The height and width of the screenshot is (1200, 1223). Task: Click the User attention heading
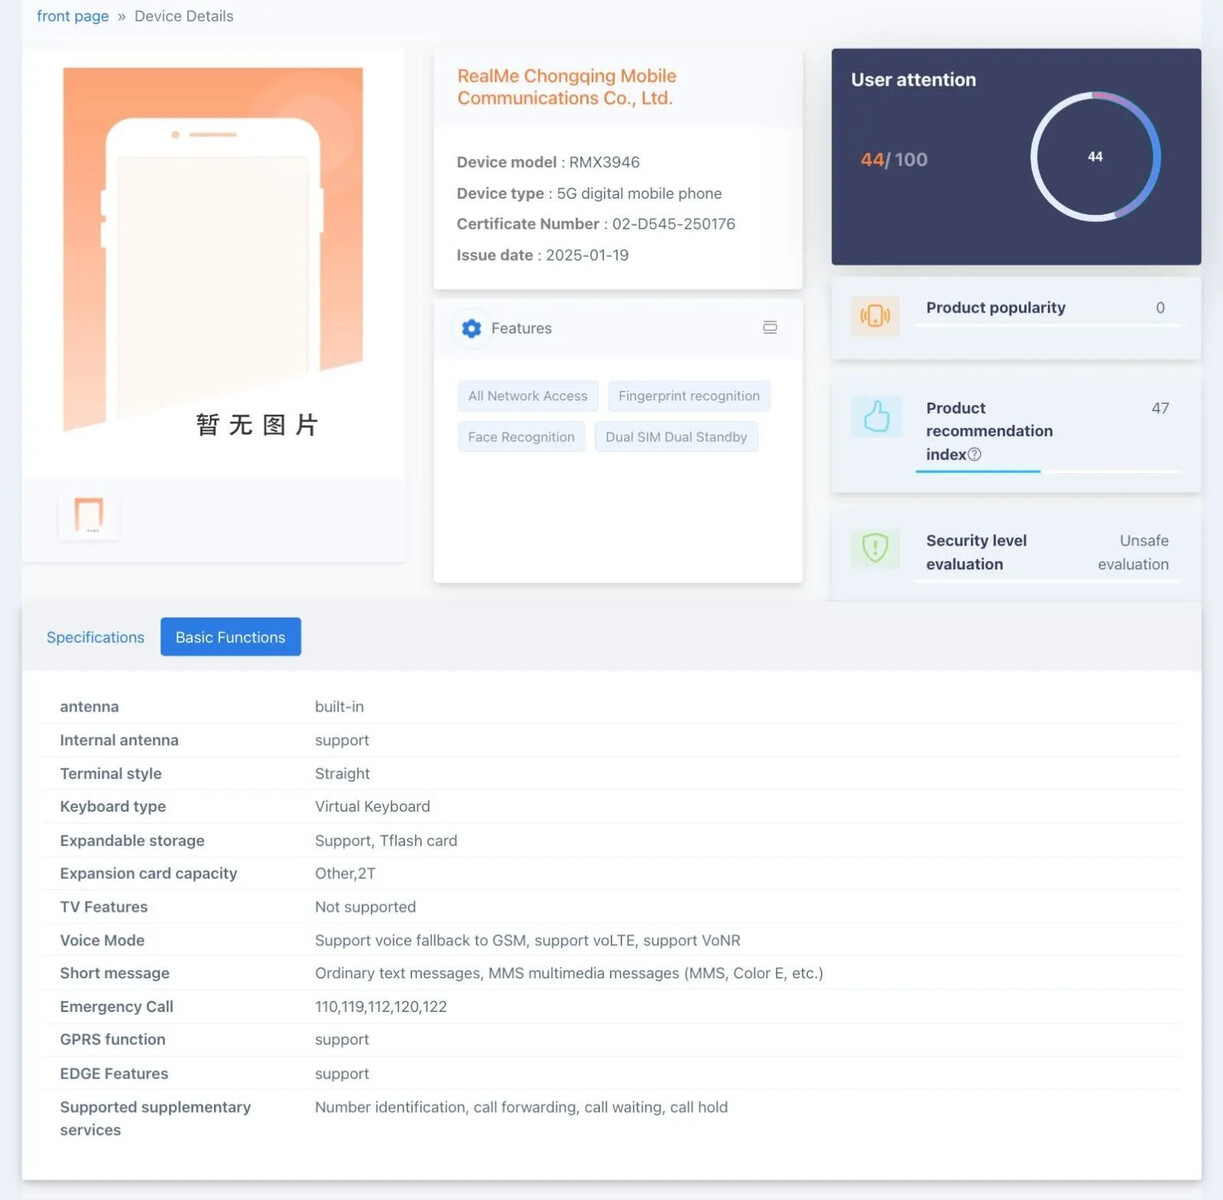913,80
